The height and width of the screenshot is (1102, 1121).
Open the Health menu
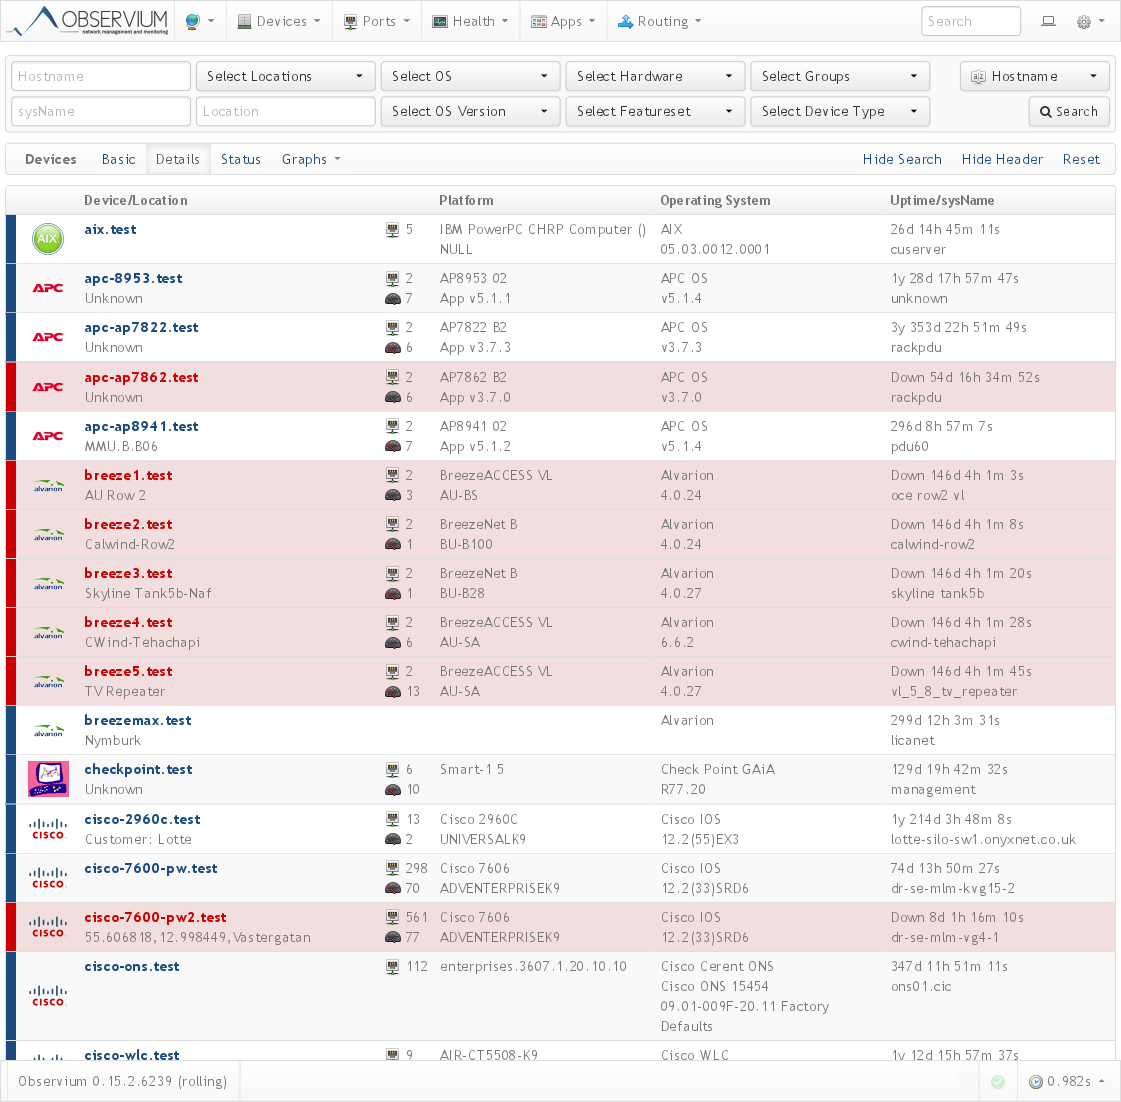coord(470,21)
